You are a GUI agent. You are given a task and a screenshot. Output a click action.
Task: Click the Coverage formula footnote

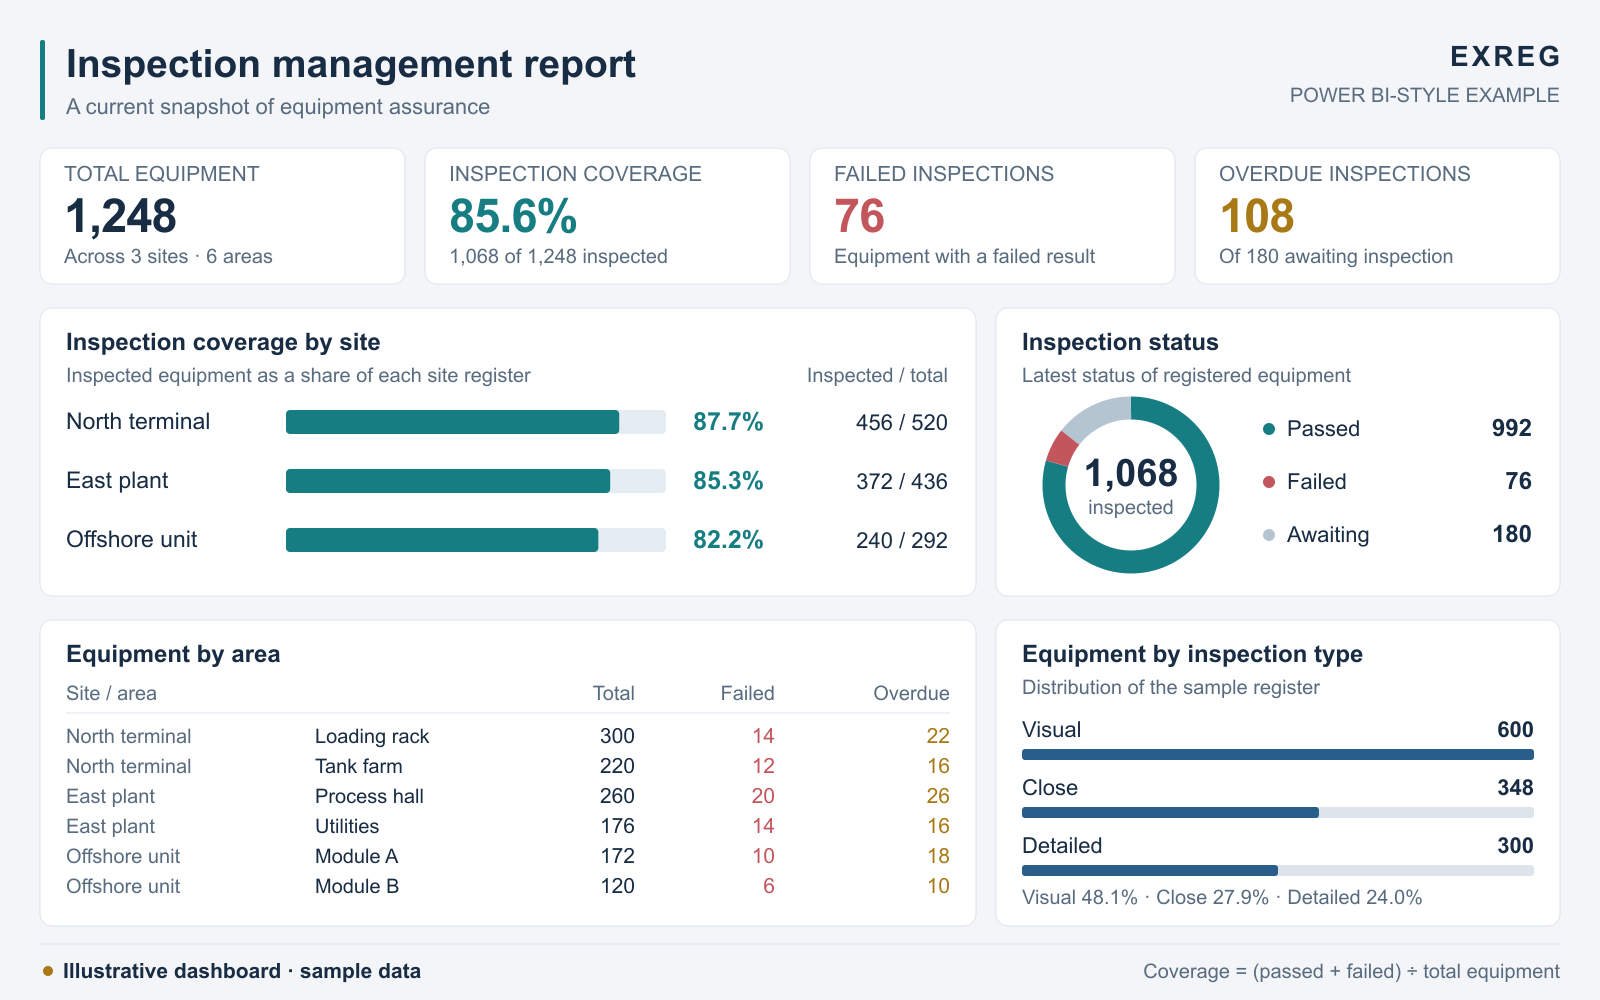click(1351, 971)
